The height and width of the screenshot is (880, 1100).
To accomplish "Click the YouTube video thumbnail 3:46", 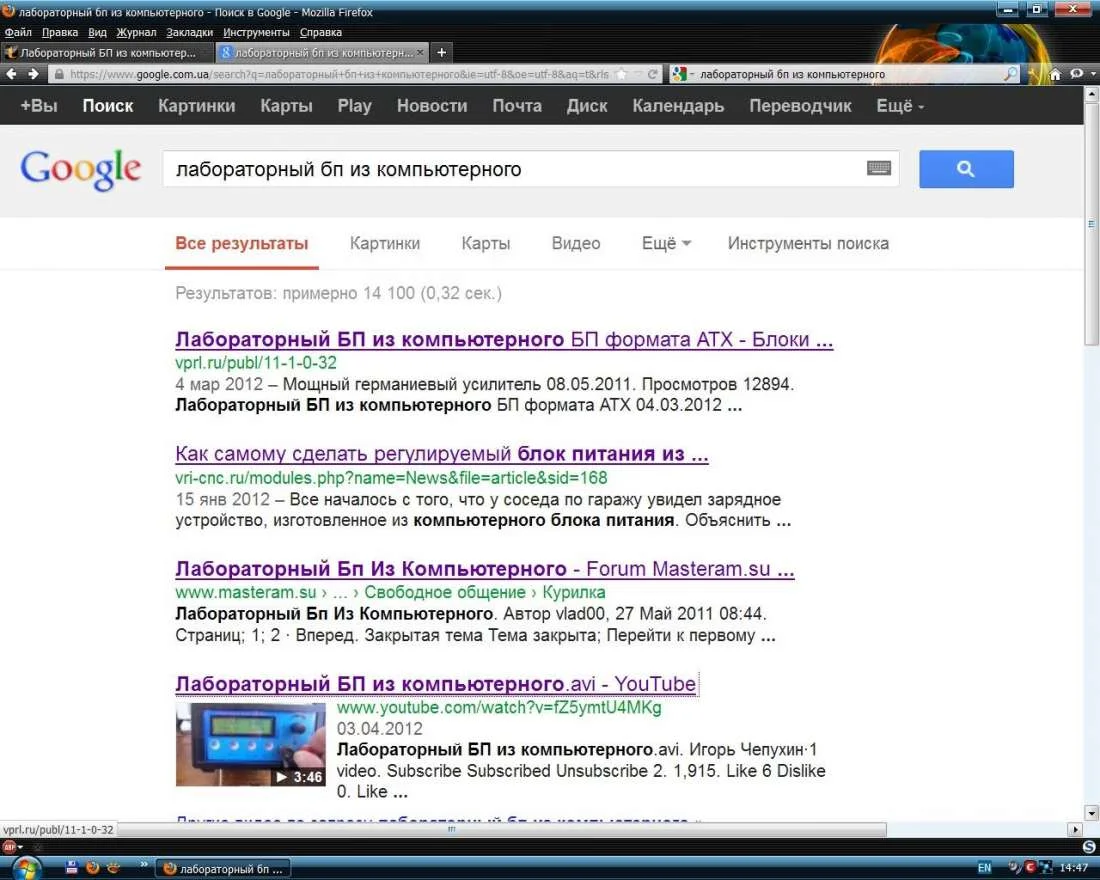I will pyautogui.click(x=250, y=744).
